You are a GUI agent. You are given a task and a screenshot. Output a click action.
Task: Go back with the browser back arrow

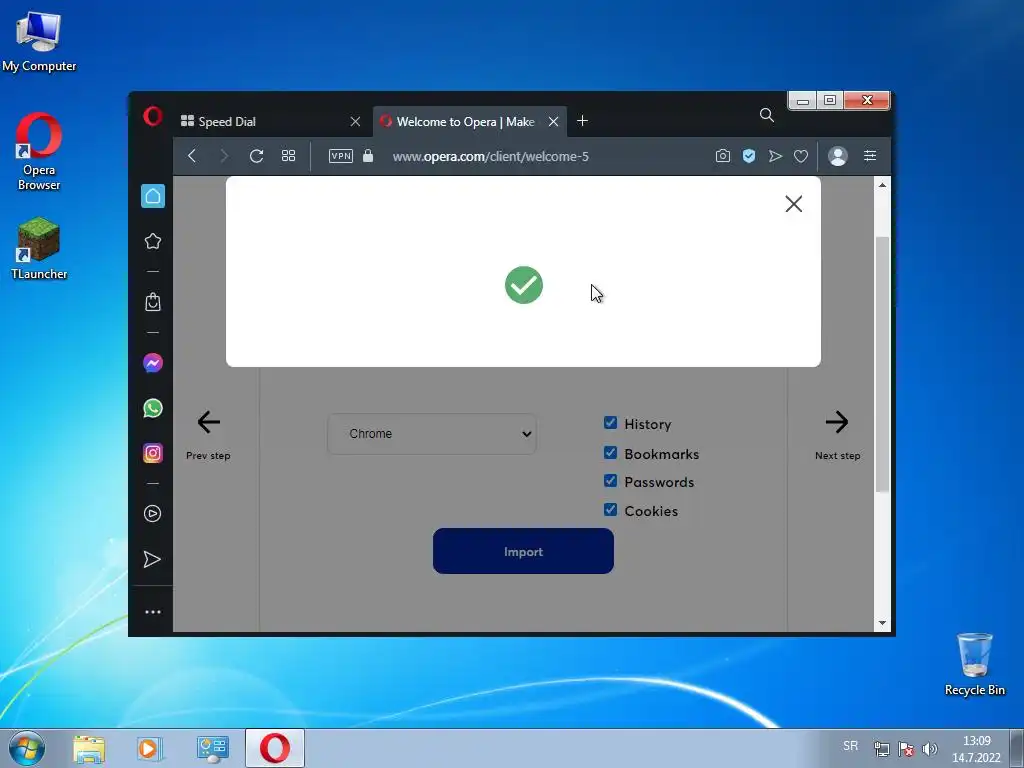coord(192,155)
